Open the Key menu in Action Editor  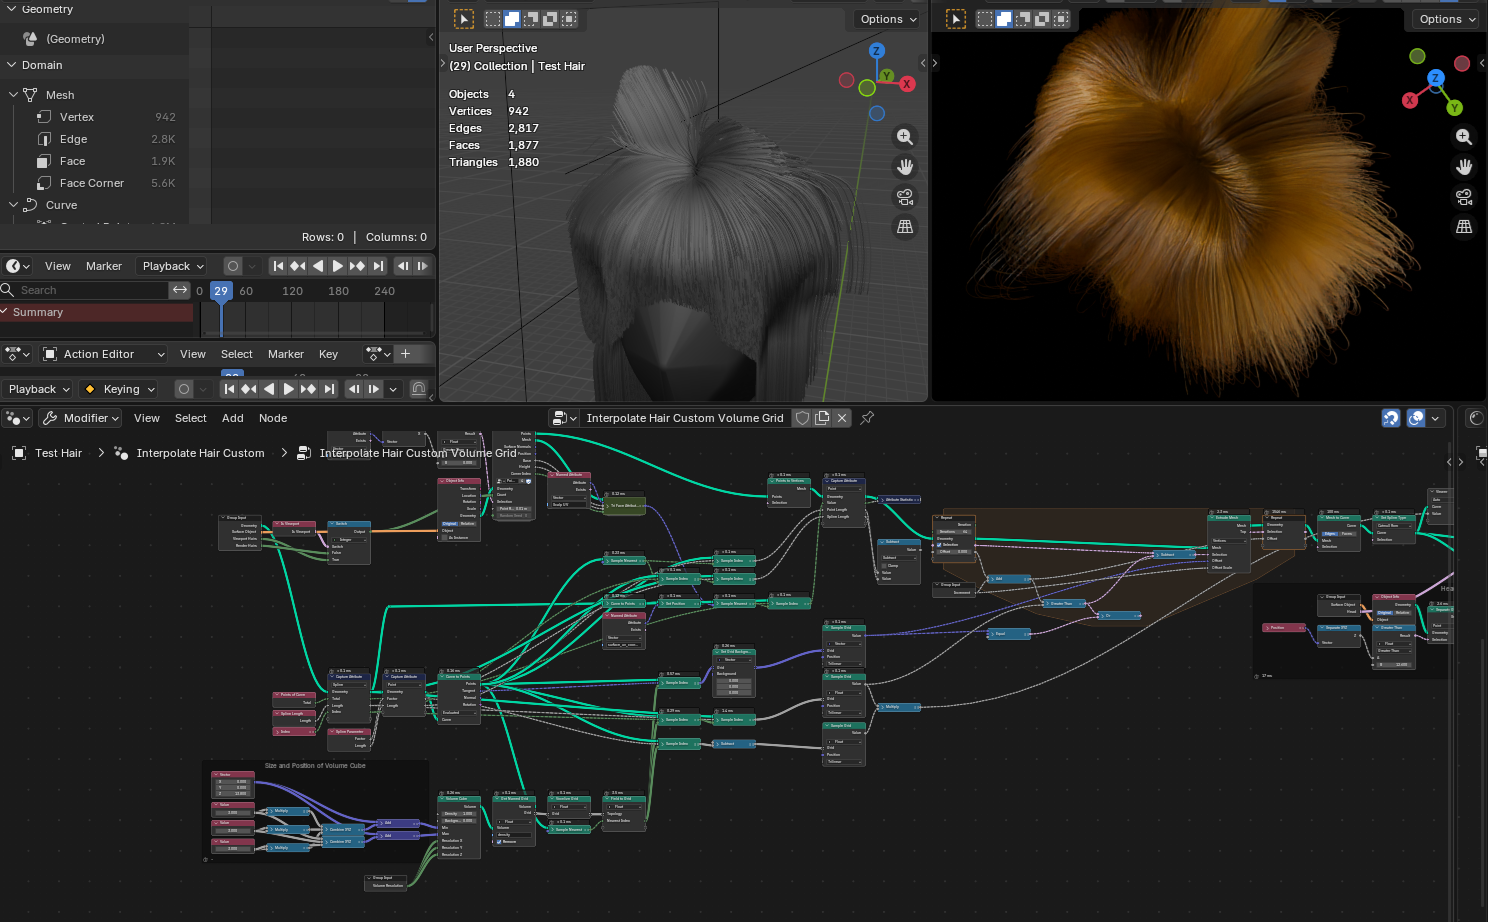tap(328, 354)
